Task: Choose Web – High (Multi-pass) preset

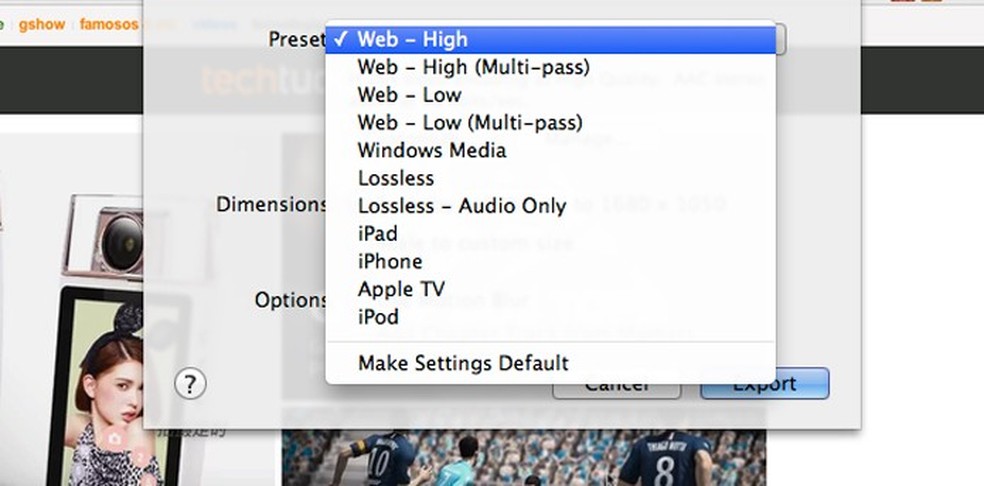Action: click(x=473, y=68)
